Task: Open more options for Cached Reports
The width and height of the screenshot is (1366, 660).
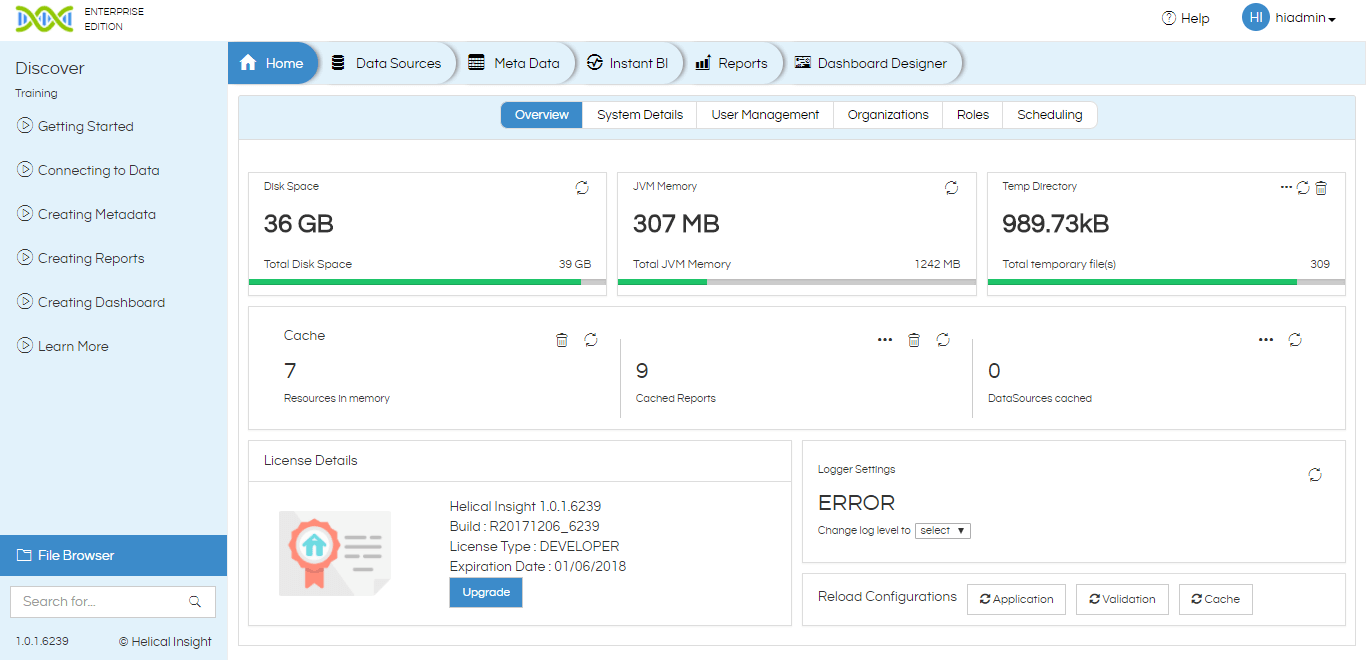Action: 885,340
